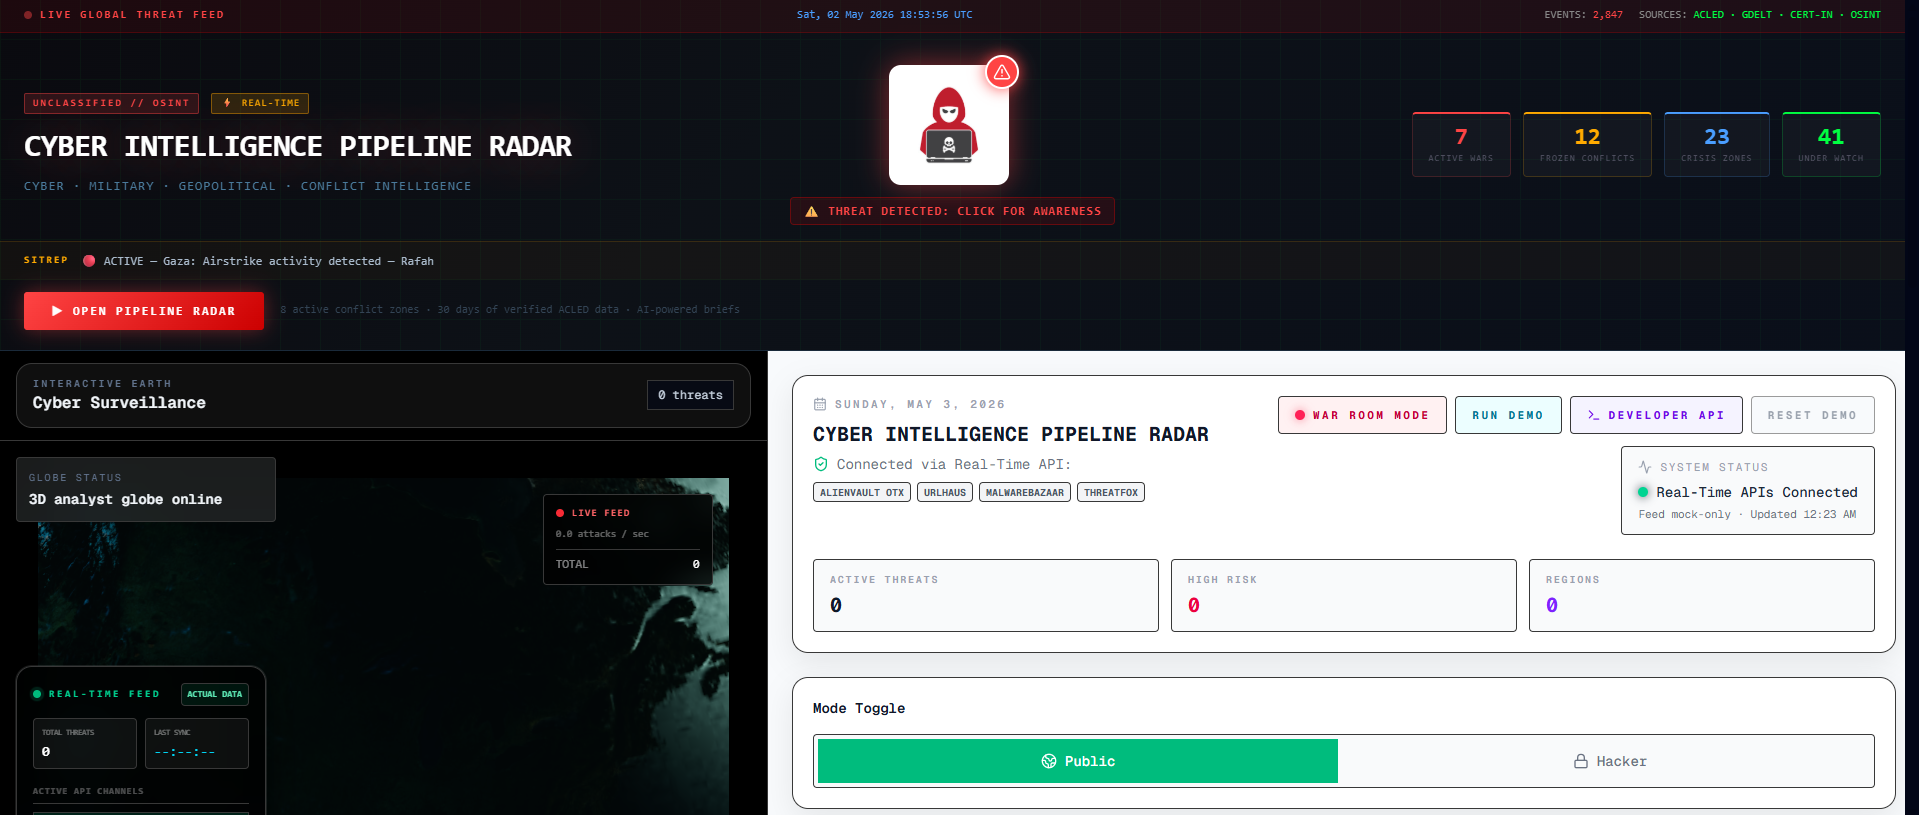Click the High Risk stat card
The width and height of the screenshot is (1919, 815).
coord(1343,595)
